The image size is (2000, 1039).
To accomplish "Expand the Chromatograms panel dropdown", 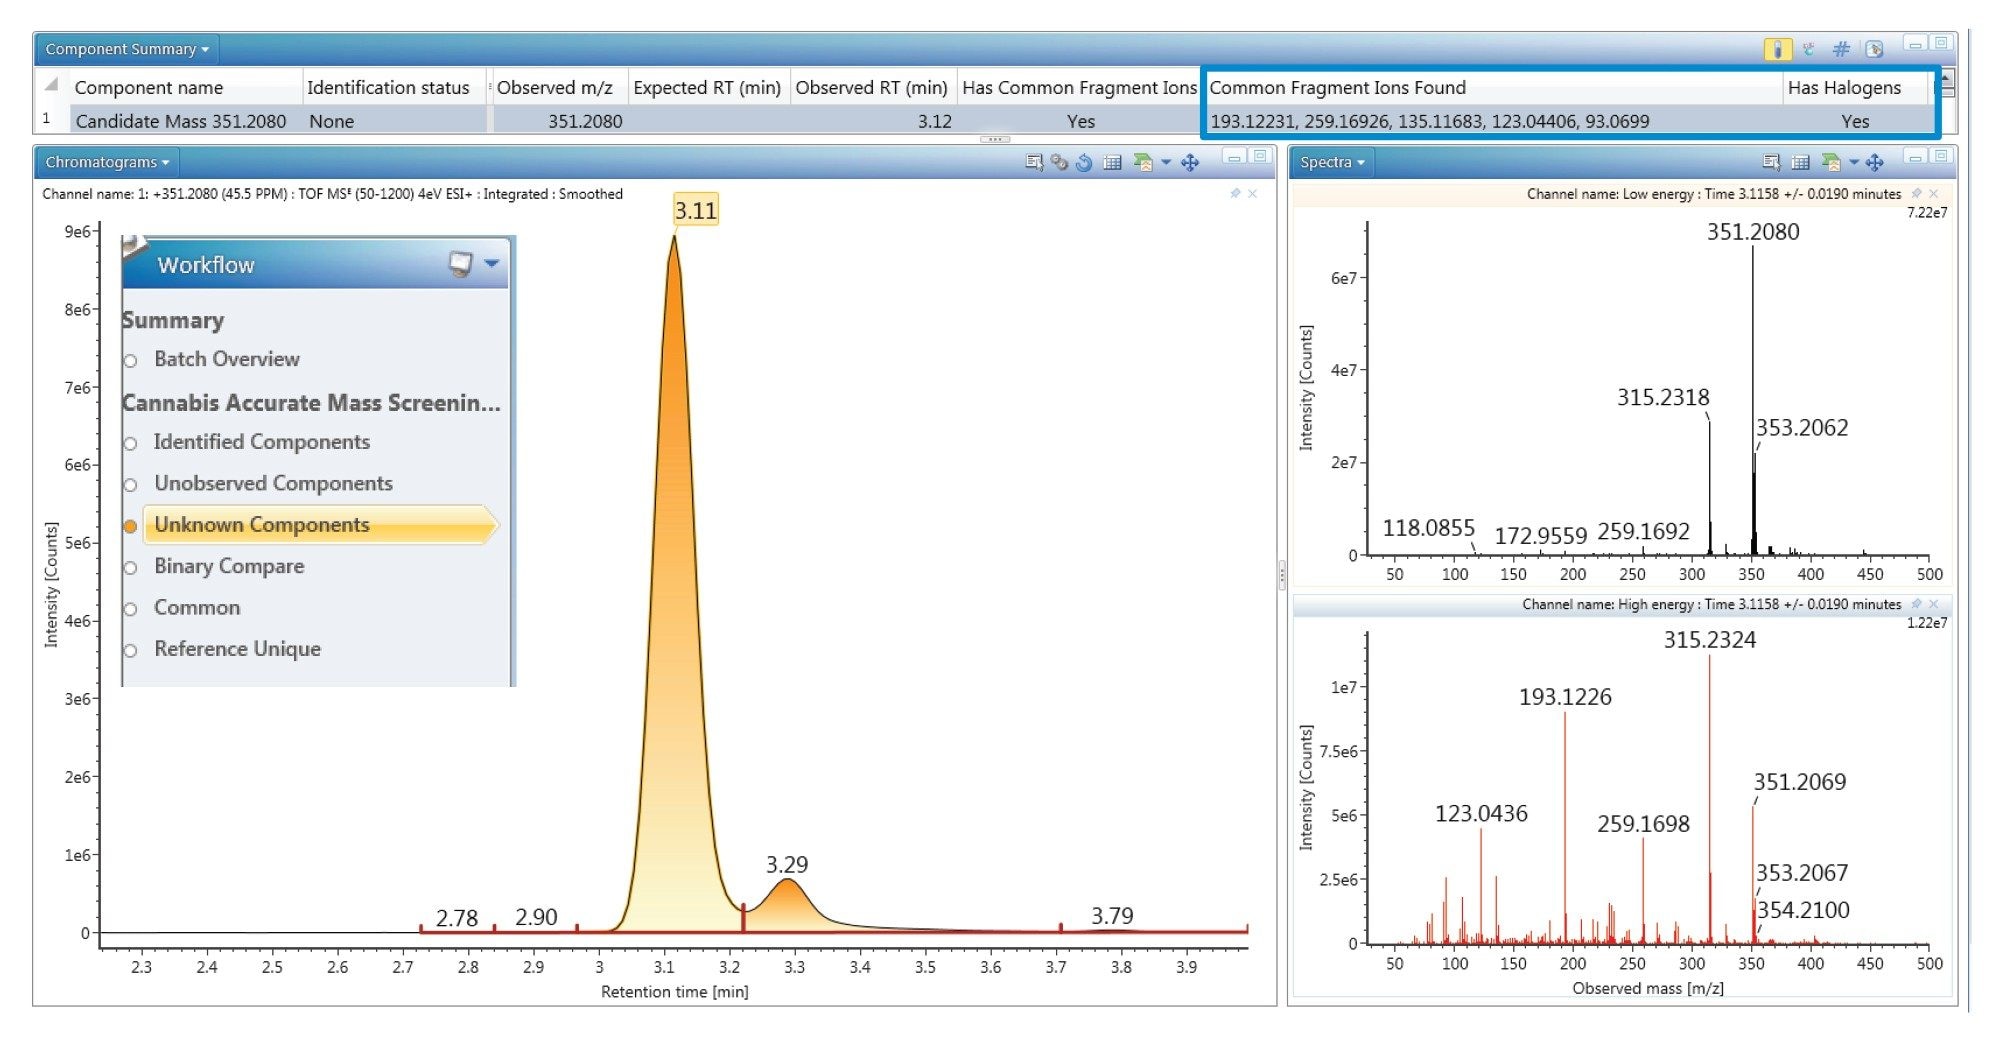I will click(107, 162).
